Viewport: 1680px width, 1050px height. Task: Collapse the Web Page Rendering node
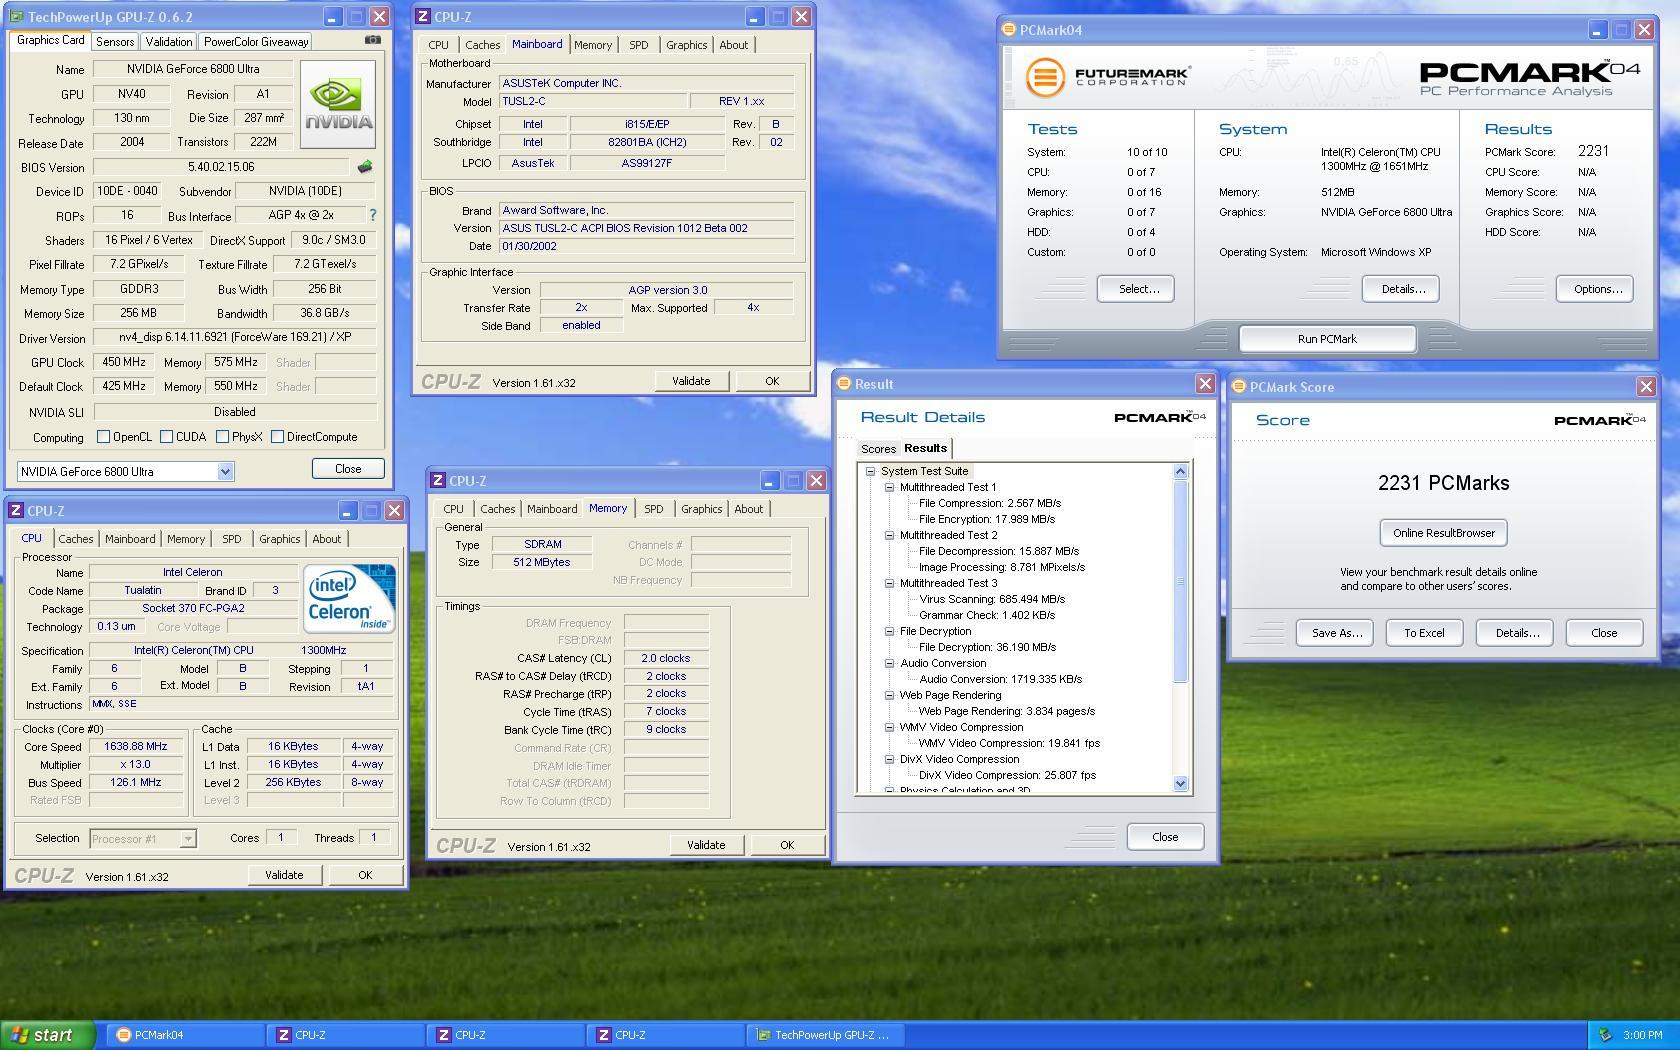click(889, 695)
